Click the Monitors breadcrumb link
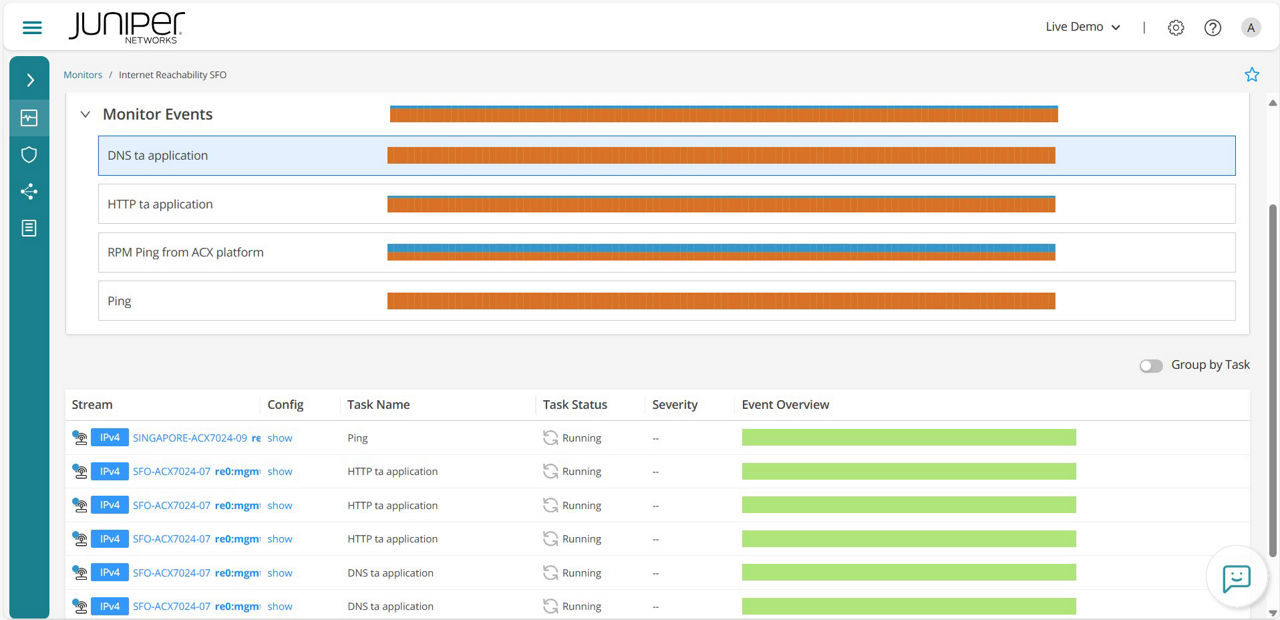 pos(83,74)
